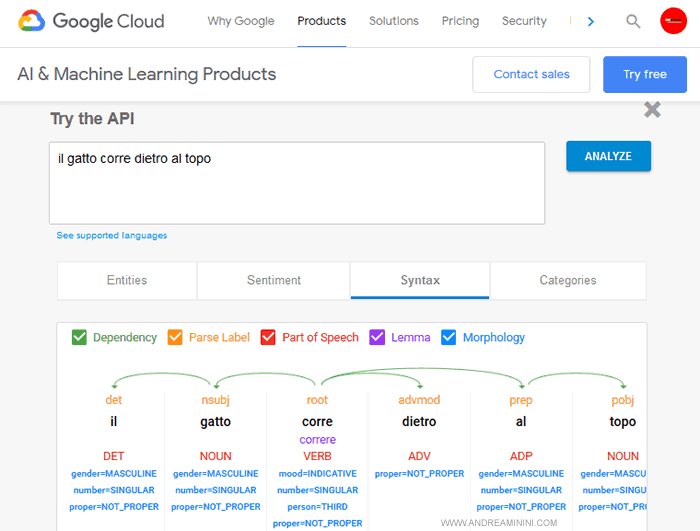Expand more navigation items with chevron arrow
Viewport: 700px width, 531px height.
click(591, 21)
